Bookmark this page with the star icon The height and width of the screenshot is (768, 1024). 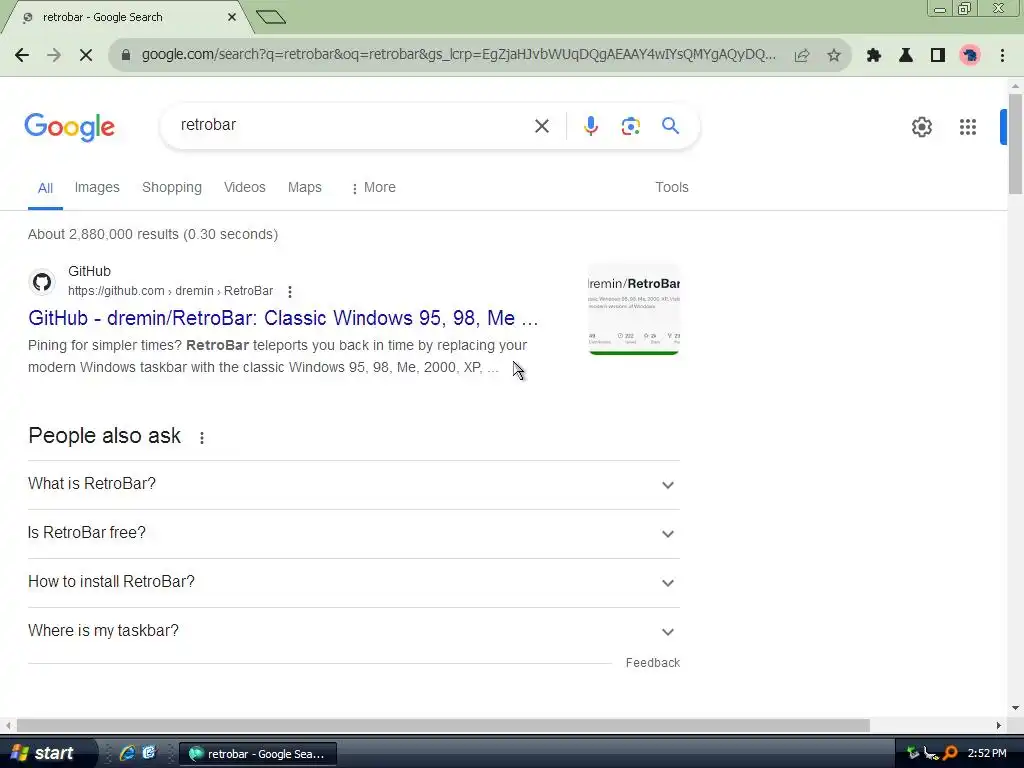[833, 56]
